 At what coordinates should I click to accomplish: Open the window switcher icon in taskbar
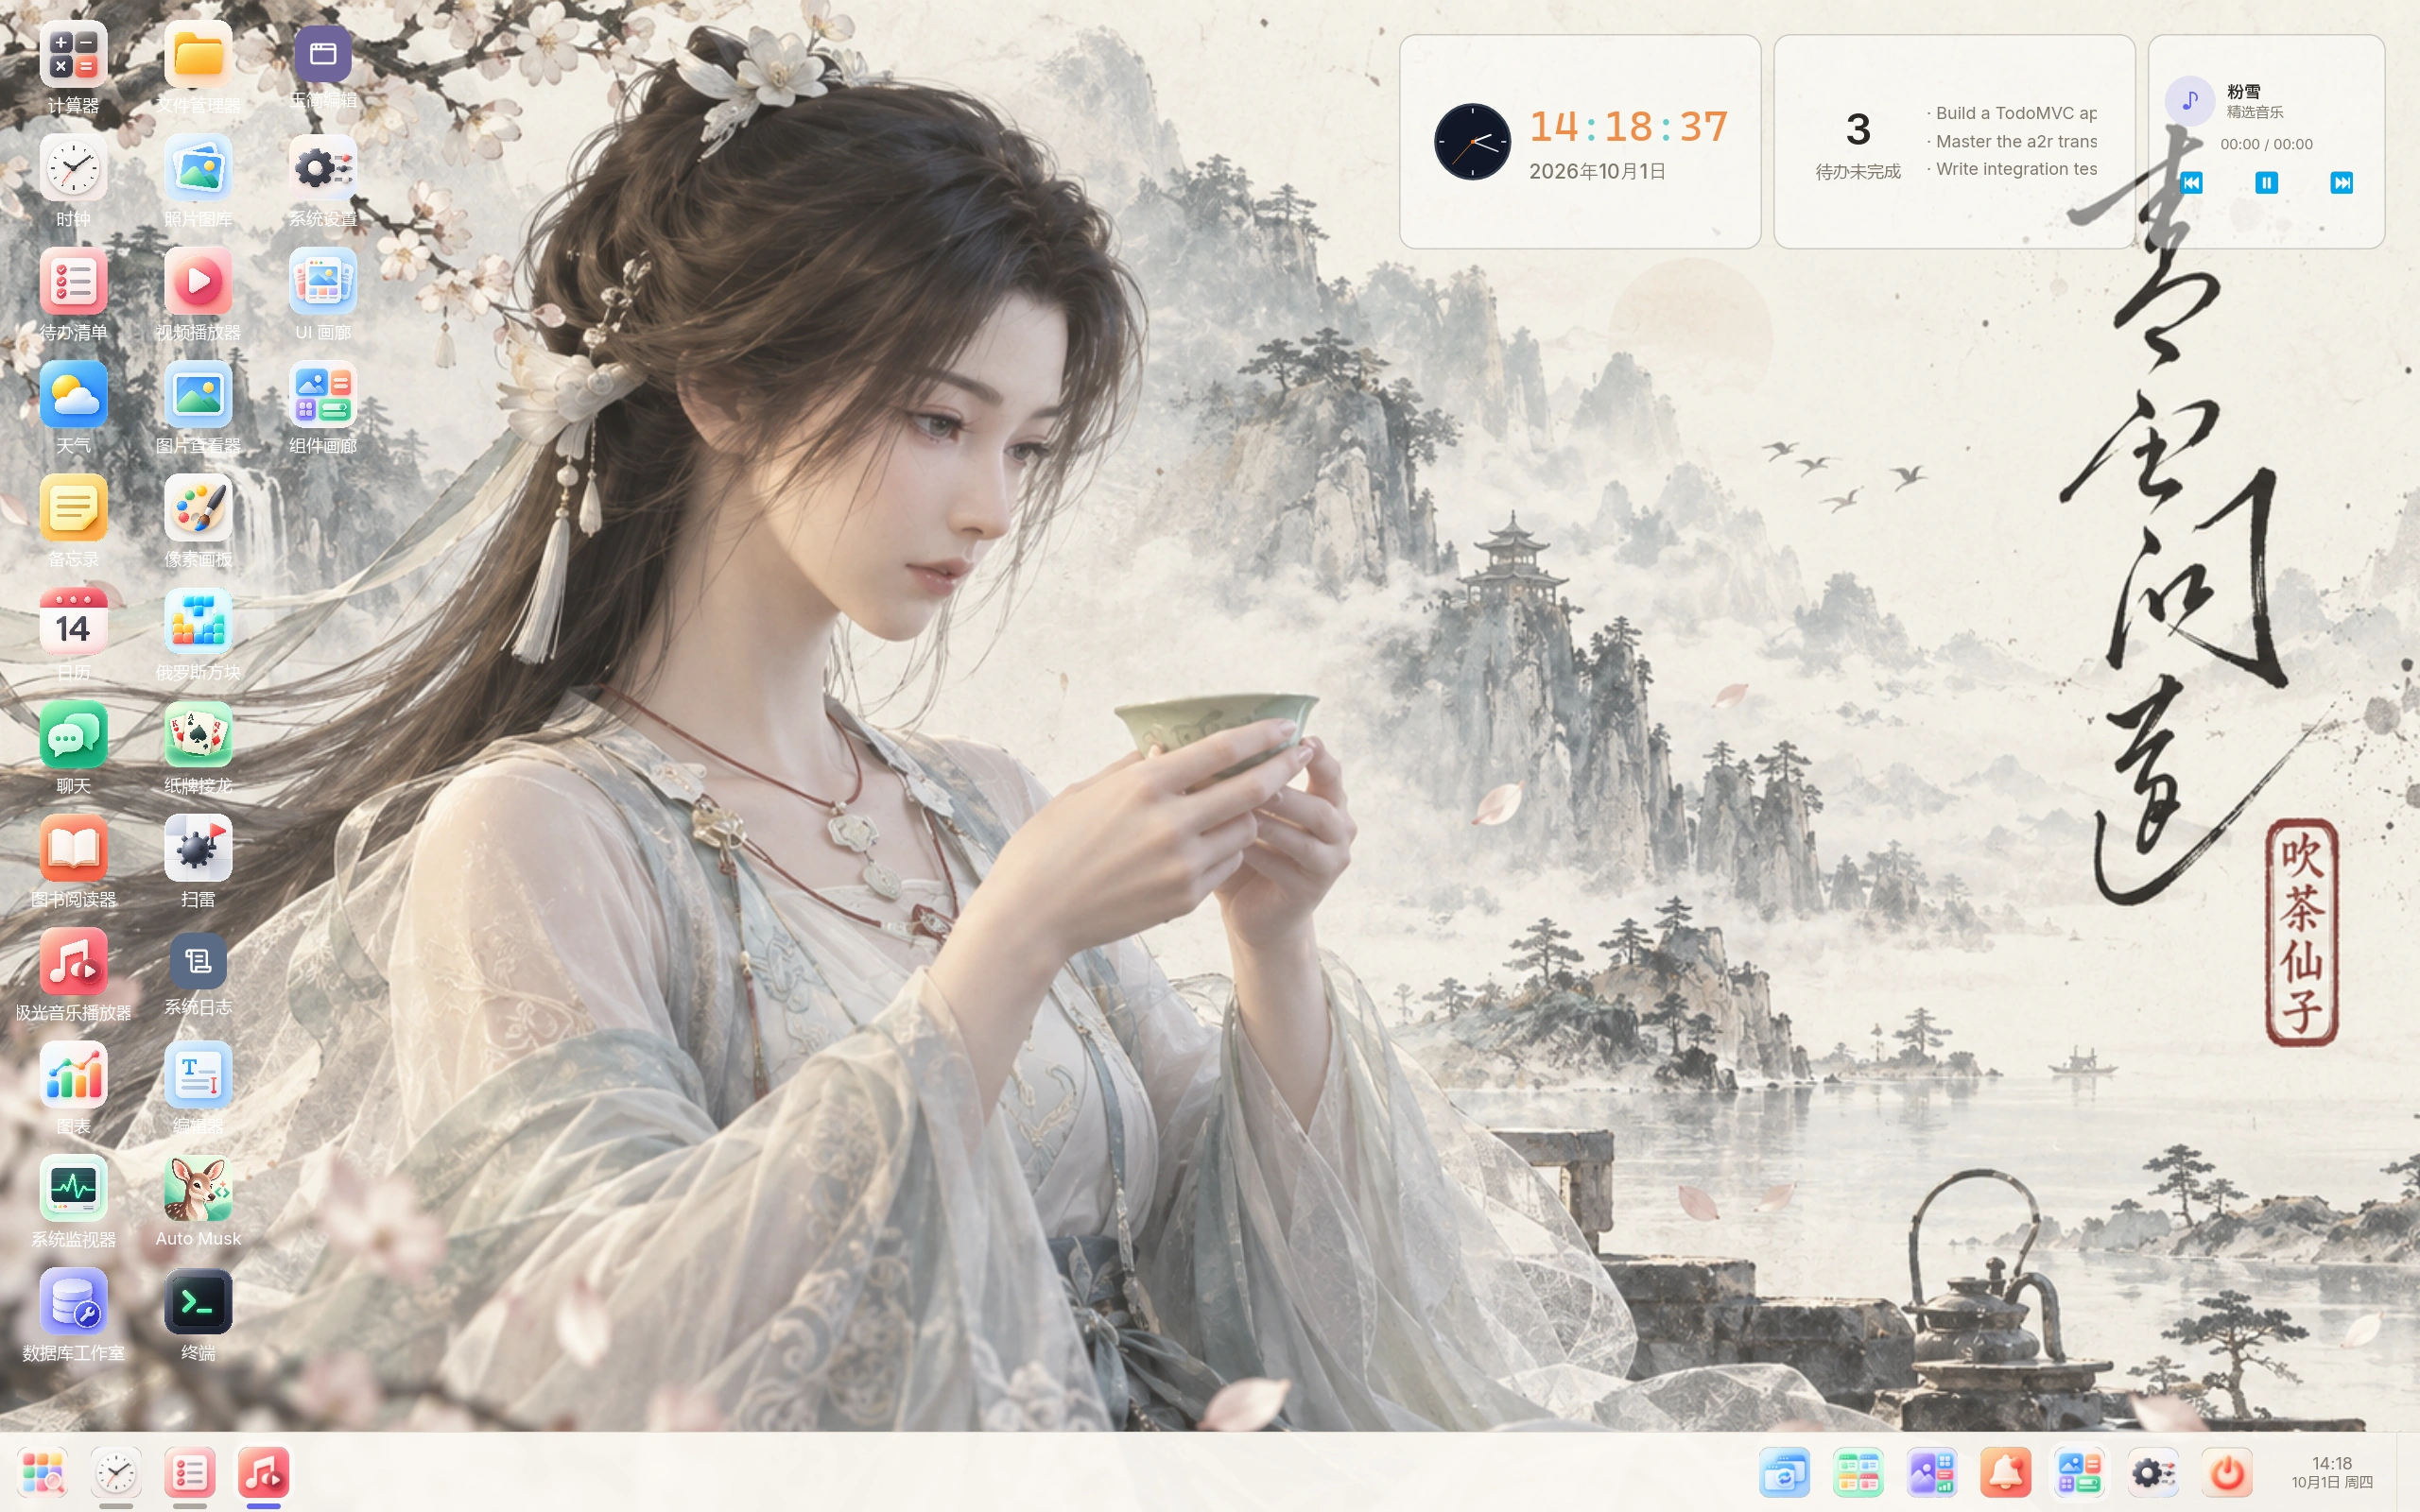(1785, 1473)
